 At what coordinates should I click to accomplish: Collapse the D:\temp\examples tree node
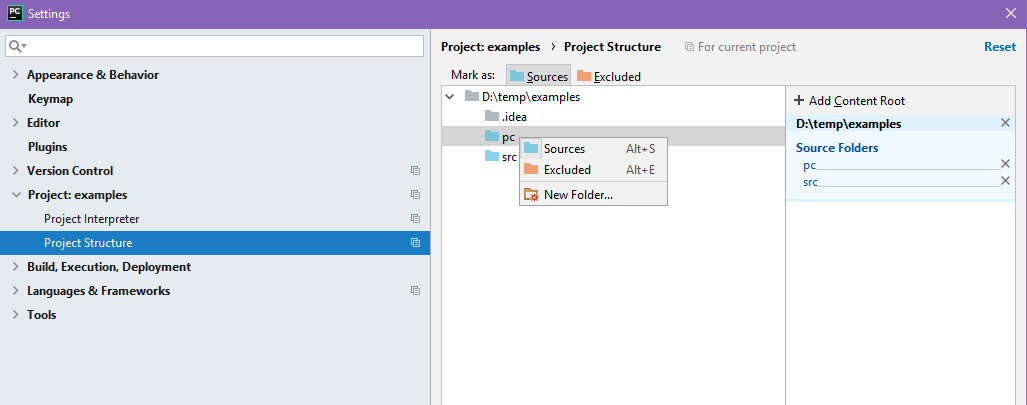click(449, 97)
